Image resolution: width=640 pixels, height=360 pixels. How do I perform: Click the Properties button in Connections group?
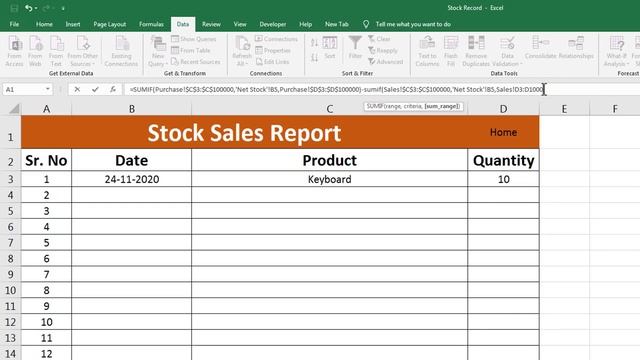(x=273, y=50)
